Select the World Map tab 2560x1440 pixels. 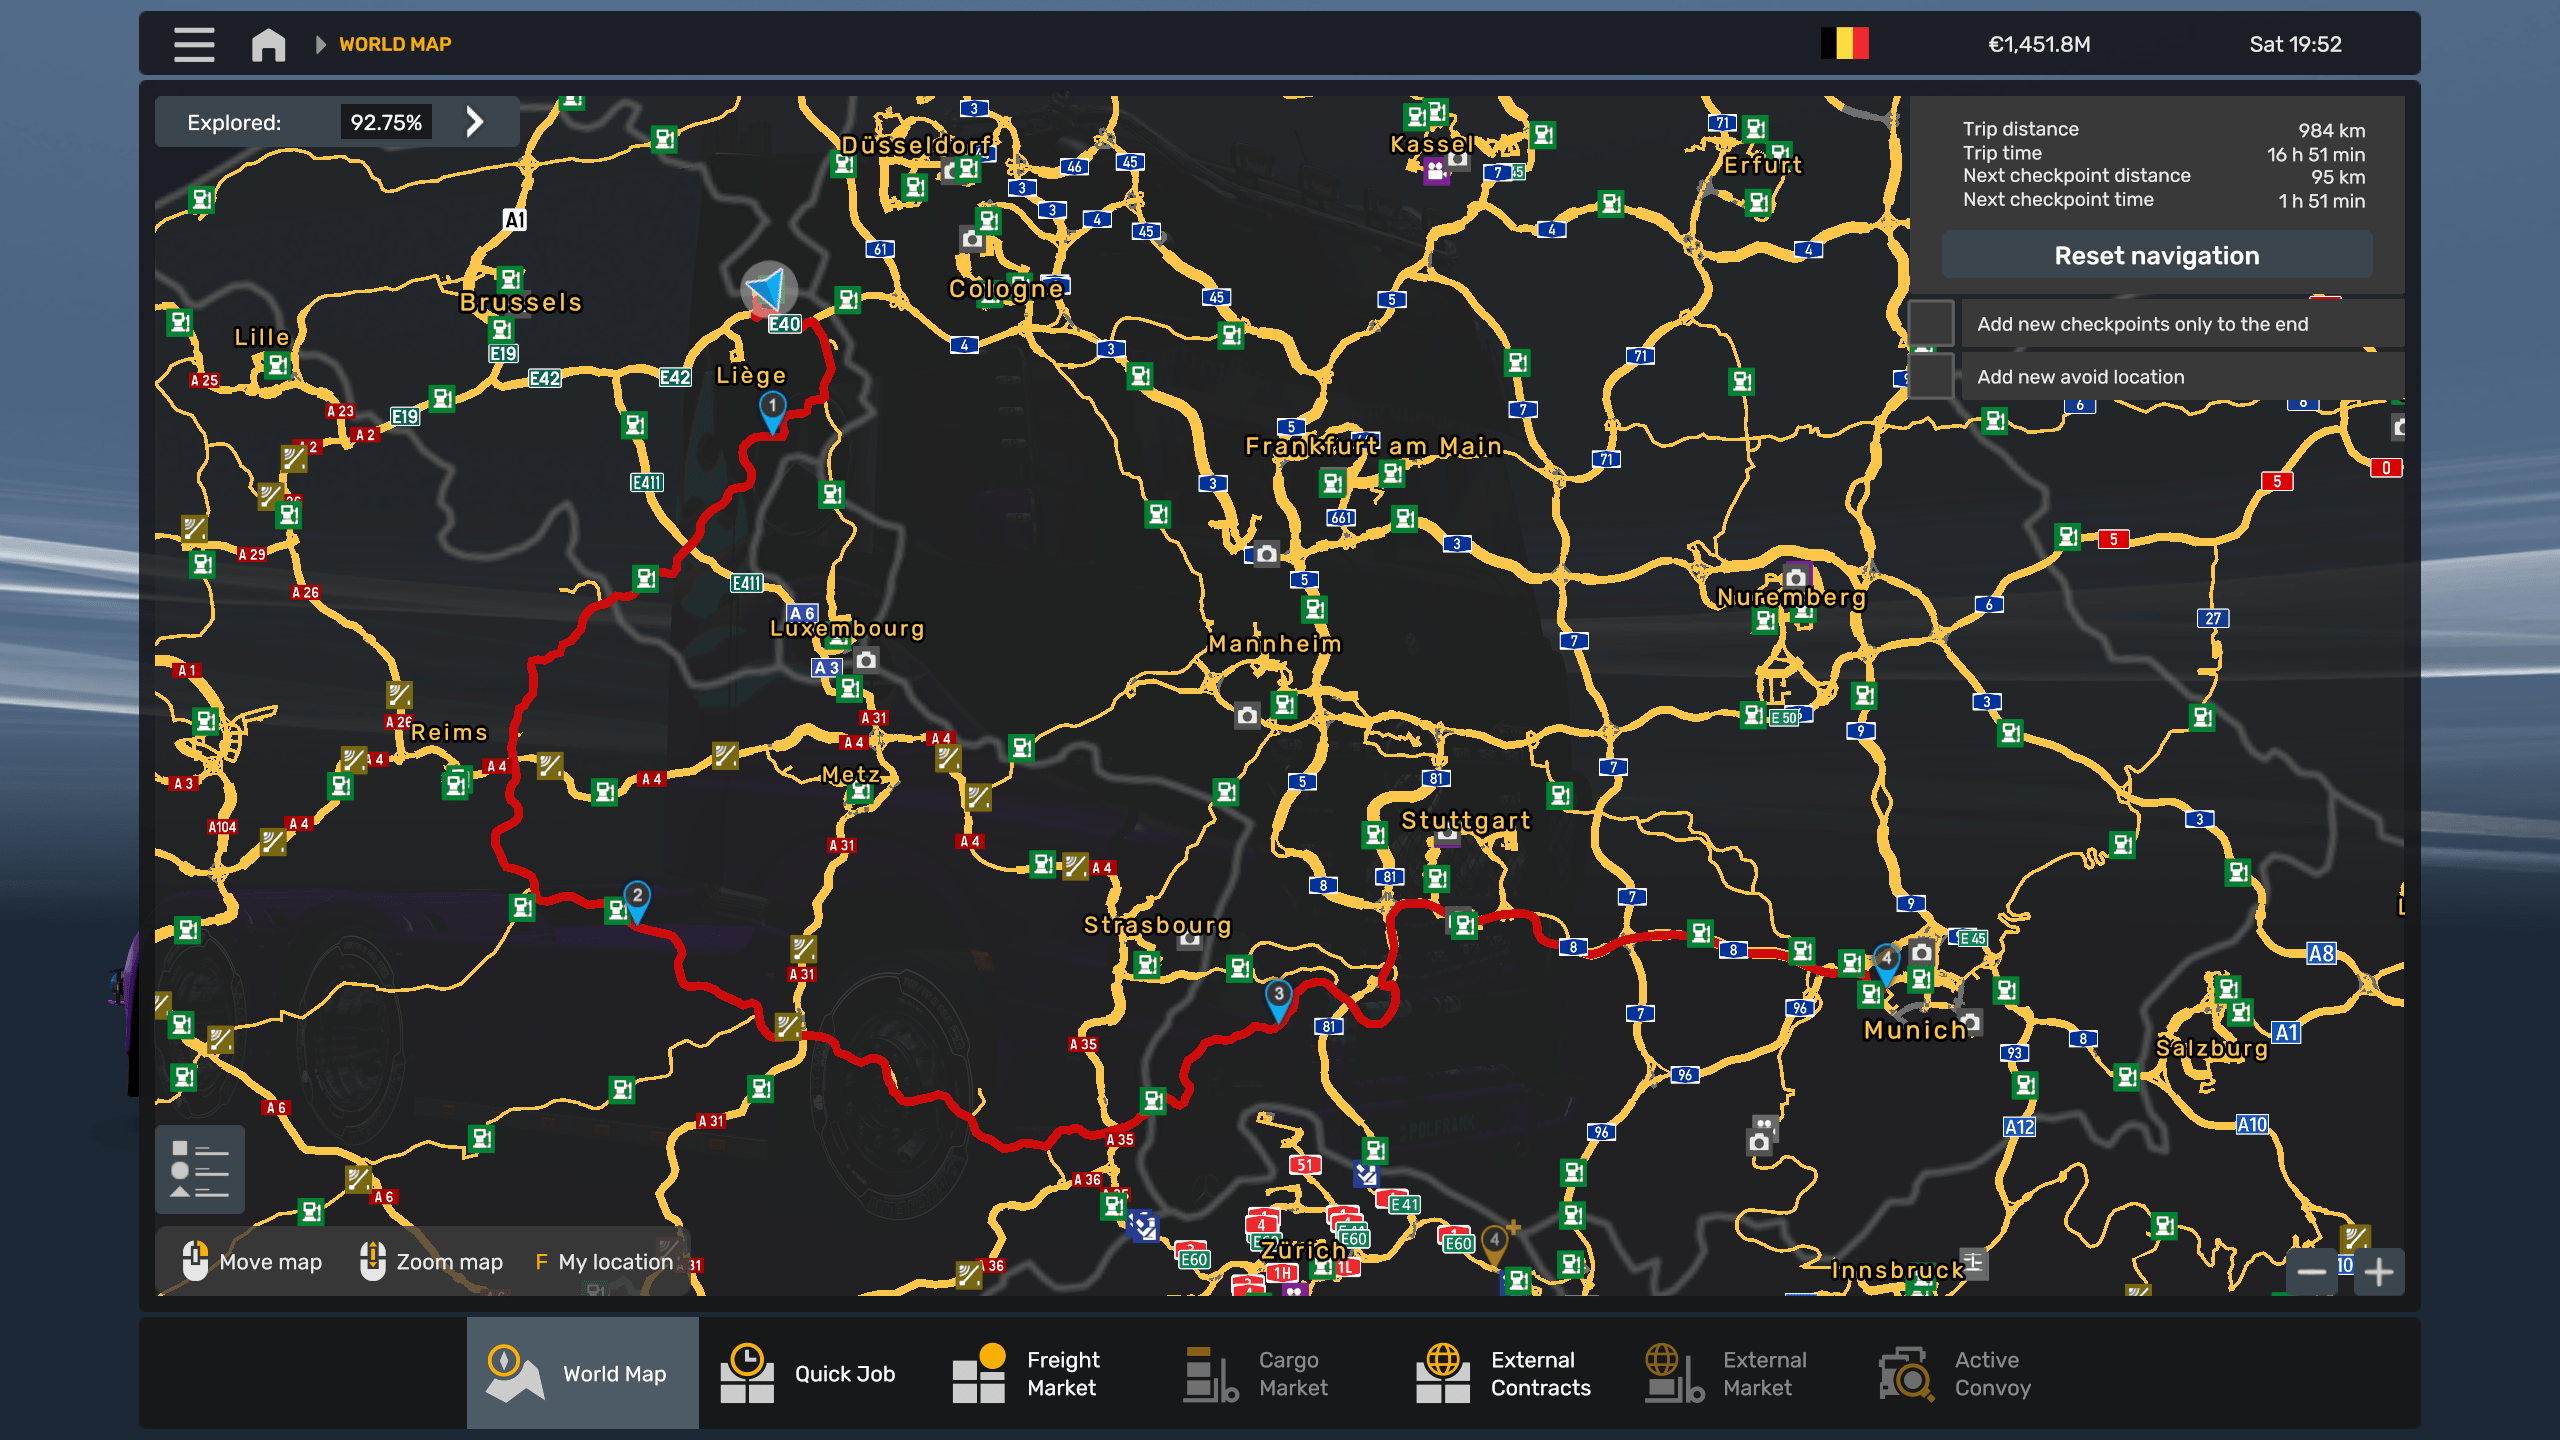click(x=582, y=1373)
